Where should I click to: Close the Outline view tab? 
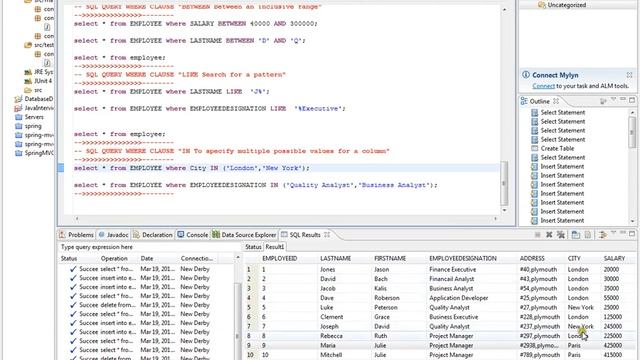[556, 101]
